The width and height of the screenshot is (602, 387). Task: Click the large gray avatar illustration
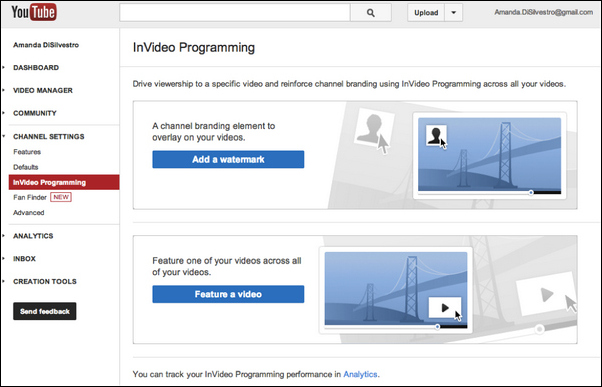[x=374, y=127]
